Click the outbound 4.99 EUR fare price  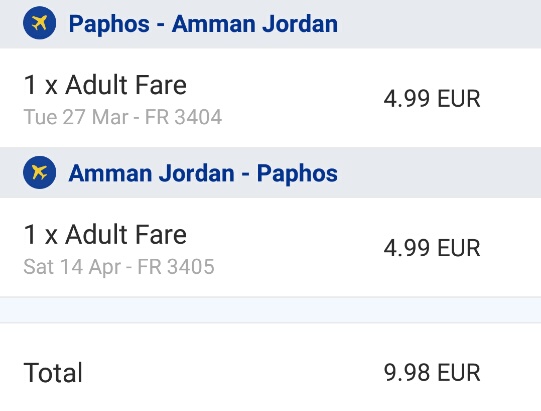(x=432, y=98)
